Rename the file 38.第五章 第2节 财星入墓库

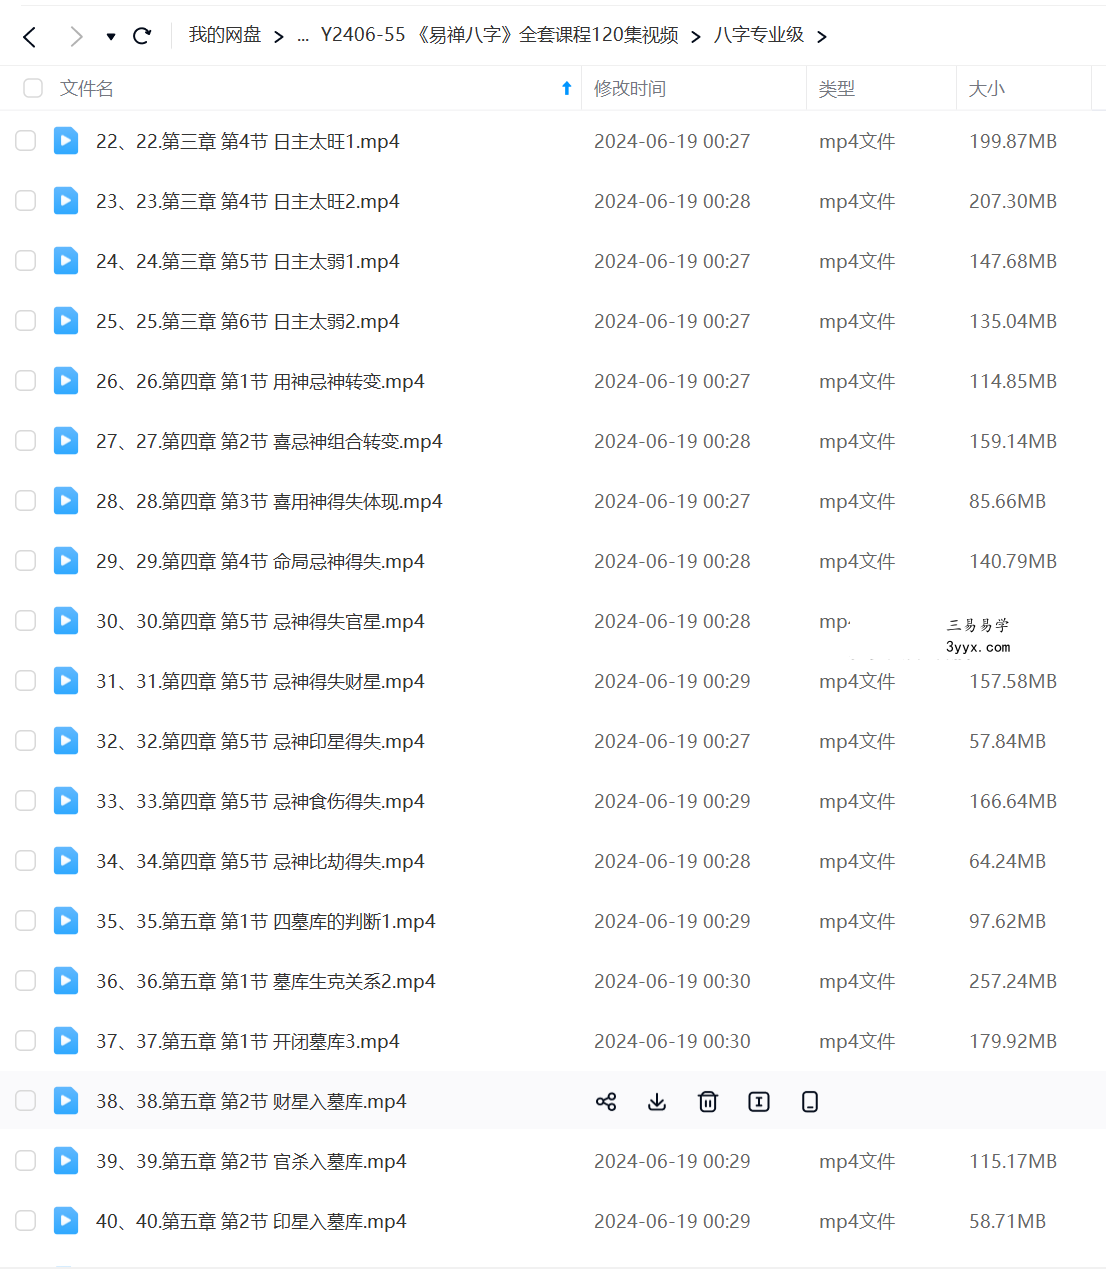pyautogui.click(x=759, y=1101)
